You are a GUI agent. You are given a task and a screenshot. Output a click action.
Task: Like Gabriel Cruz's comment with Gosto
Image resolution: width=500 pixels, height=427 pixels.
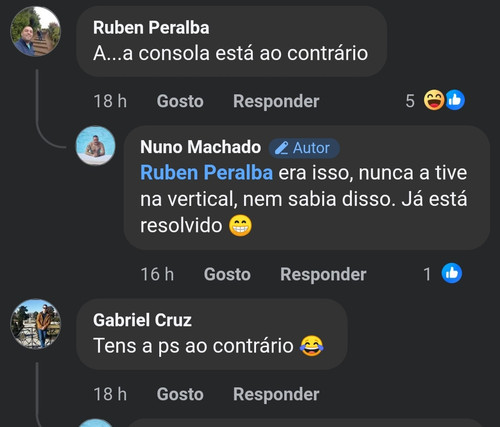pos(180,394)
